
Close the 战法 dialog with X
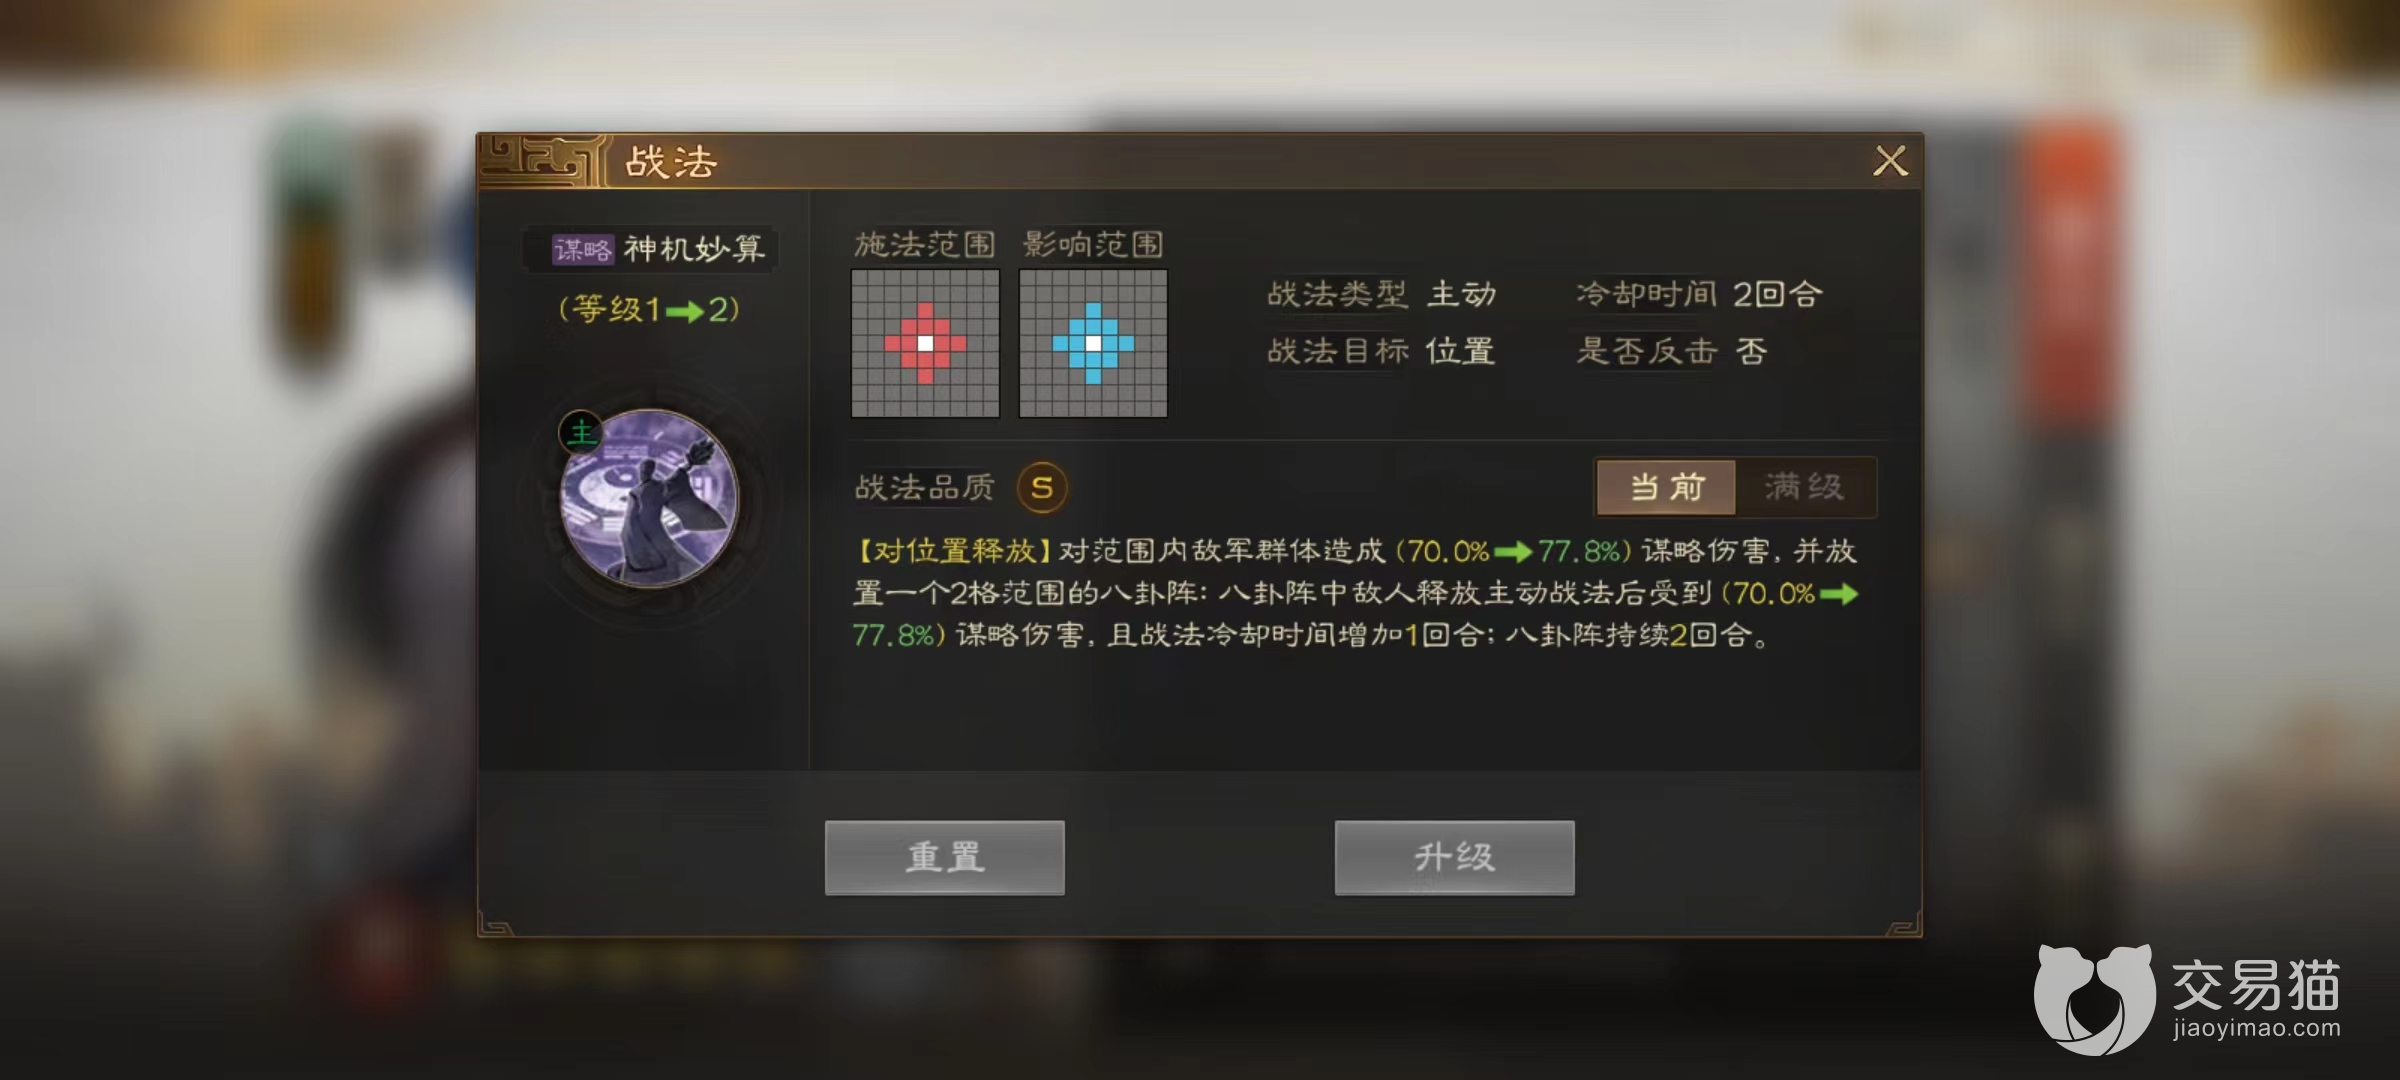pos(1890,161)
